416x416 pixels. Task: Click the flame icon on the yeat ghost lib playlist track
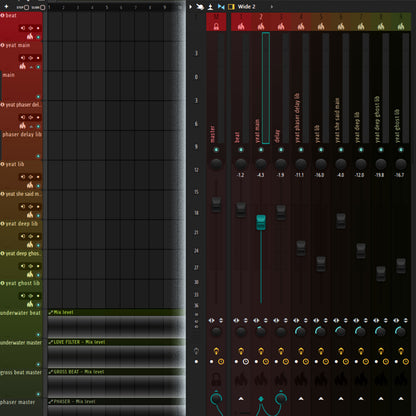click(x=30, y=304)
